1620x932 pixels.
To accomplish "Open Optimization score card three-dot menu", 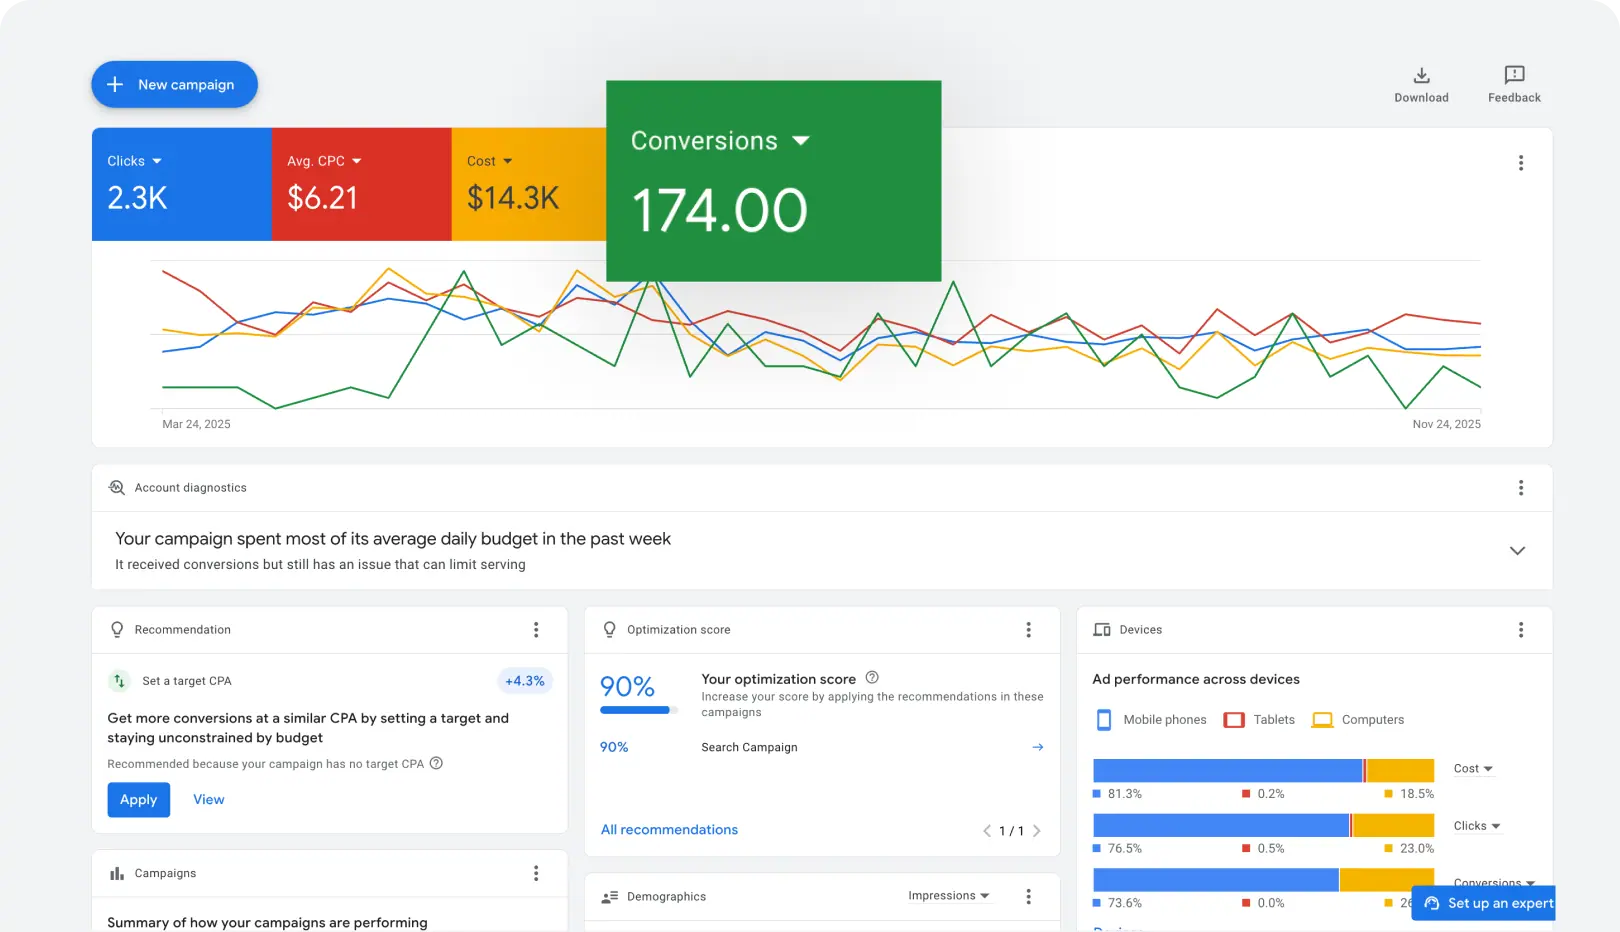I will (x=1028, y=630).
